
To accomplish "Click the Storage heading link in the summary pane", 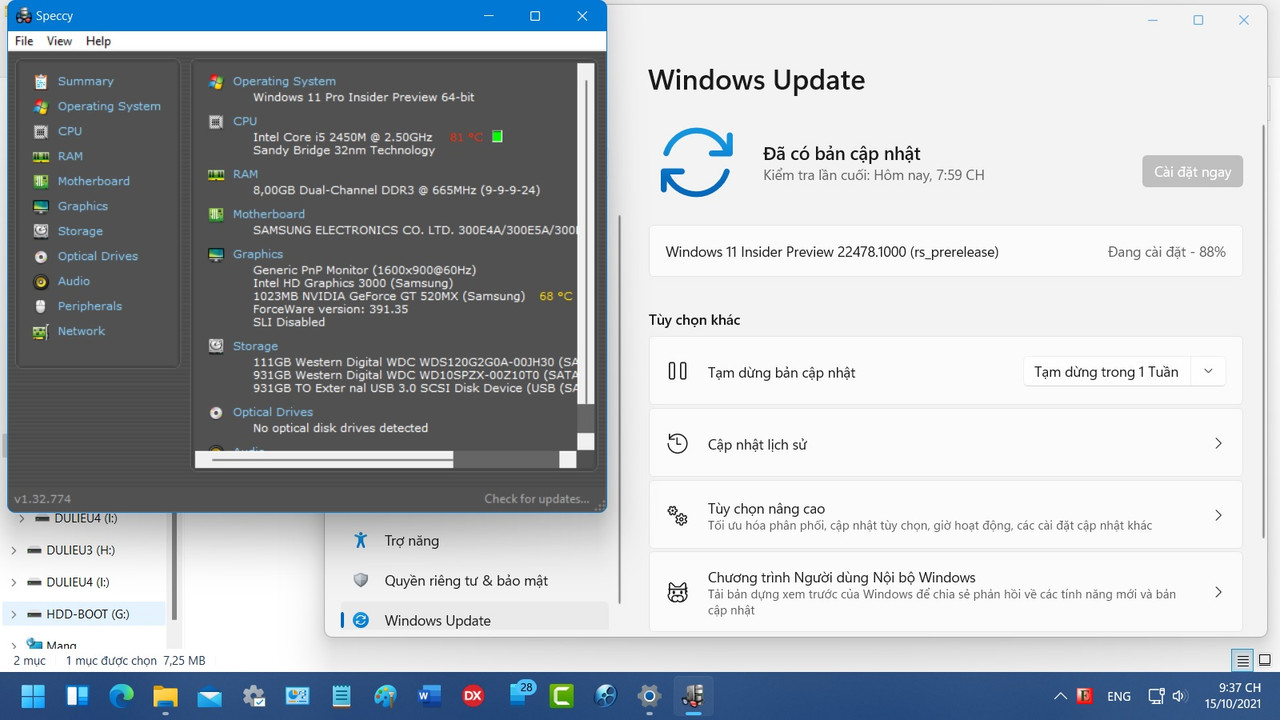I will pos(256,346).
